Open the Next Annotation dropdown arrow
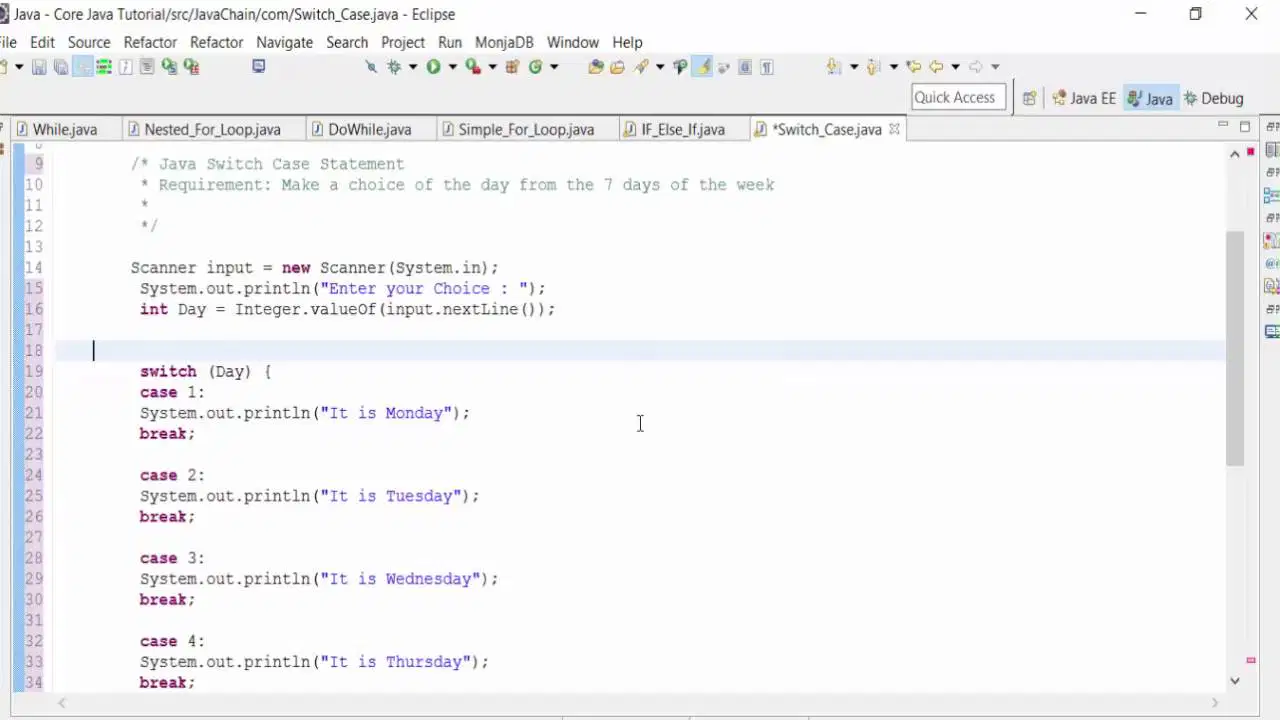The image size is (1280, 720). click(x=854, y=67)
